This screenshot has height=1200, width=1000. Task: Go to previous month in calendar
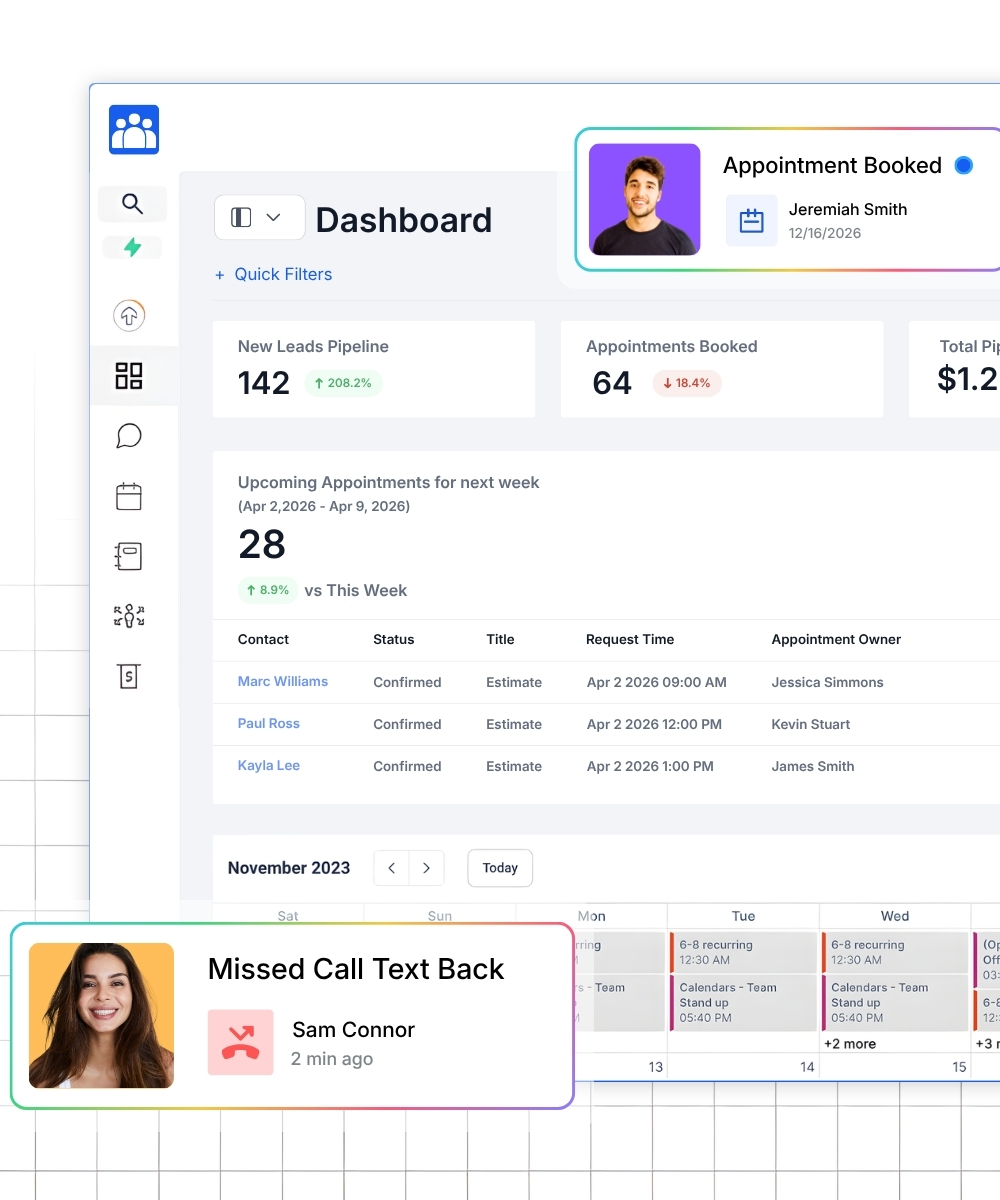[392, 868]
